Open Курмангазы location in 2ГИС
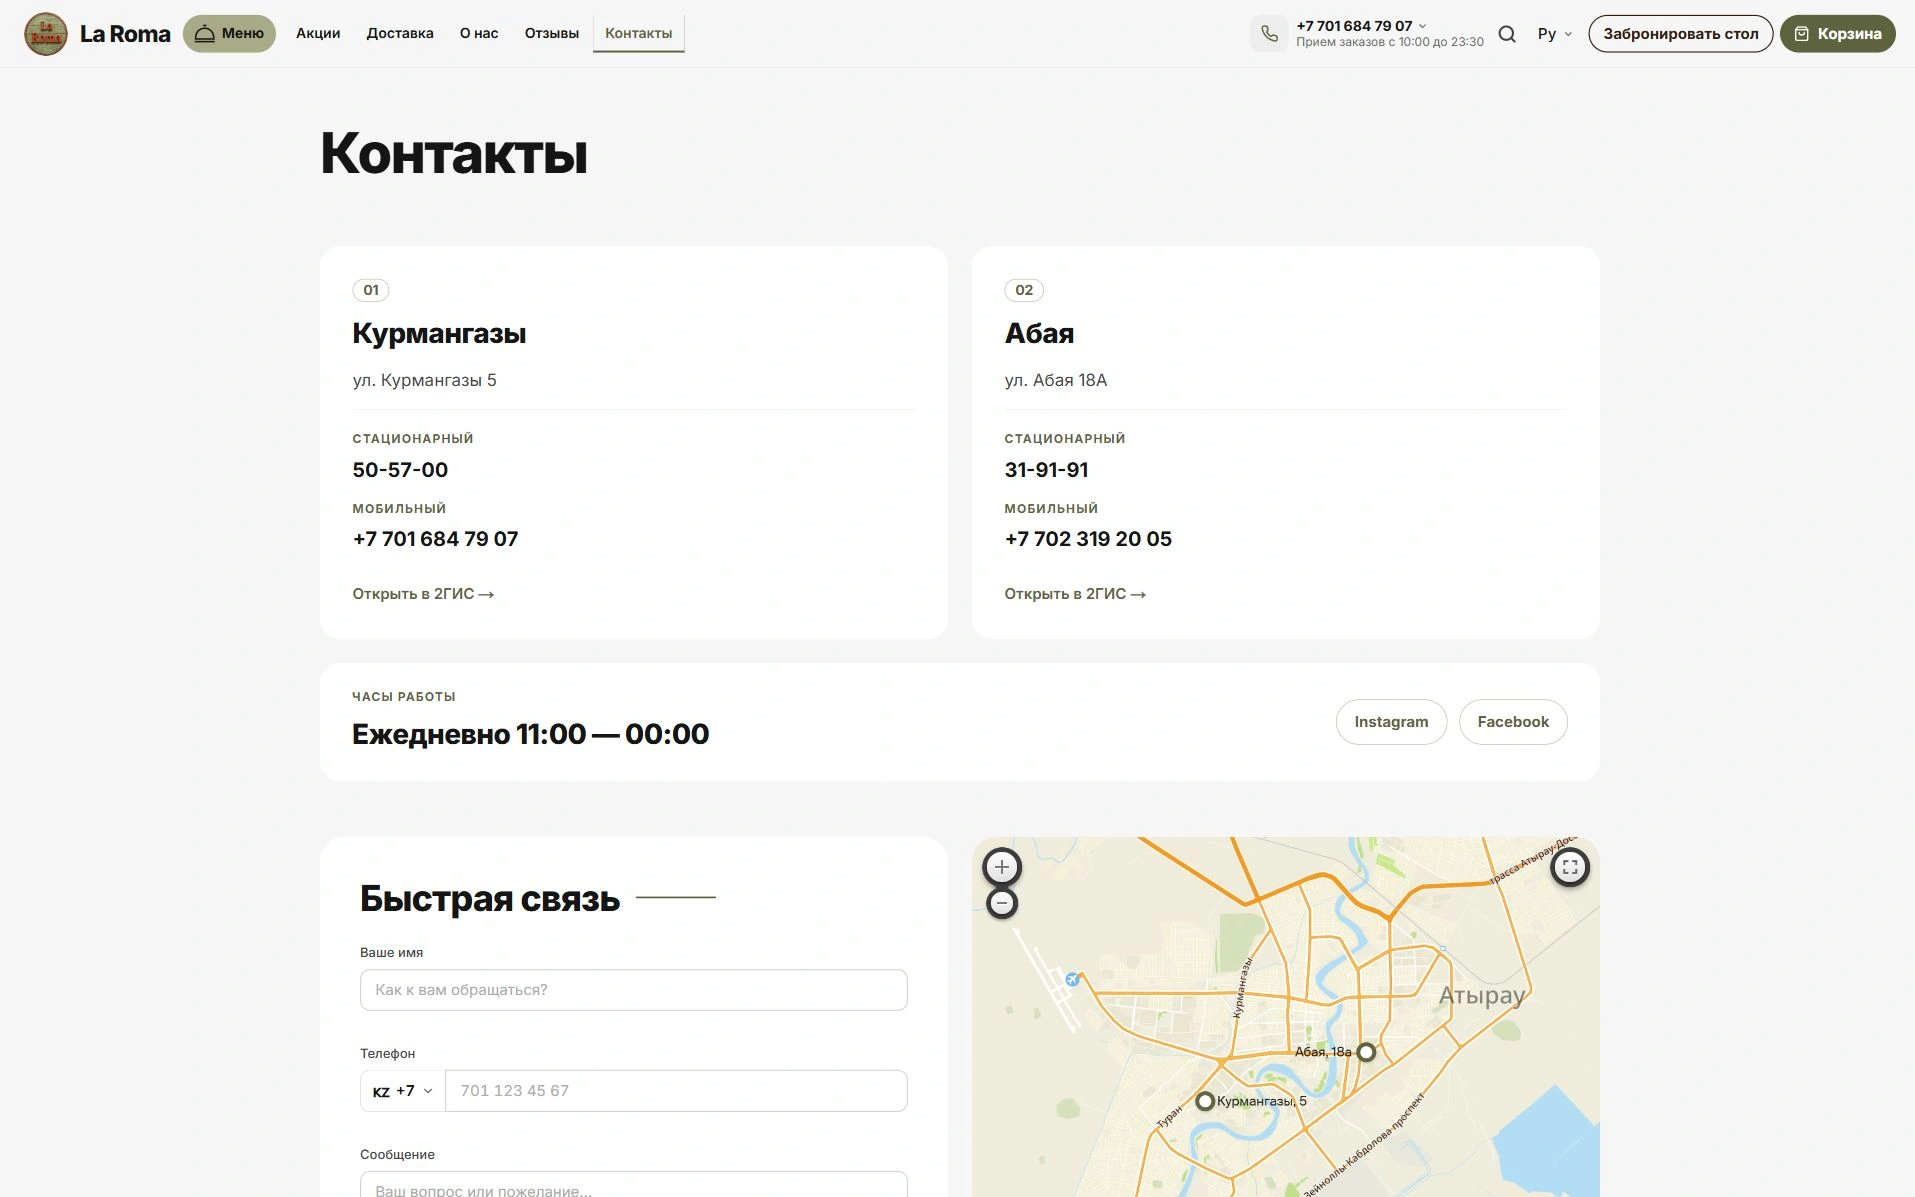Image resolution: width=1915 pixels, height=1197 pixels. tap(423, 594)
